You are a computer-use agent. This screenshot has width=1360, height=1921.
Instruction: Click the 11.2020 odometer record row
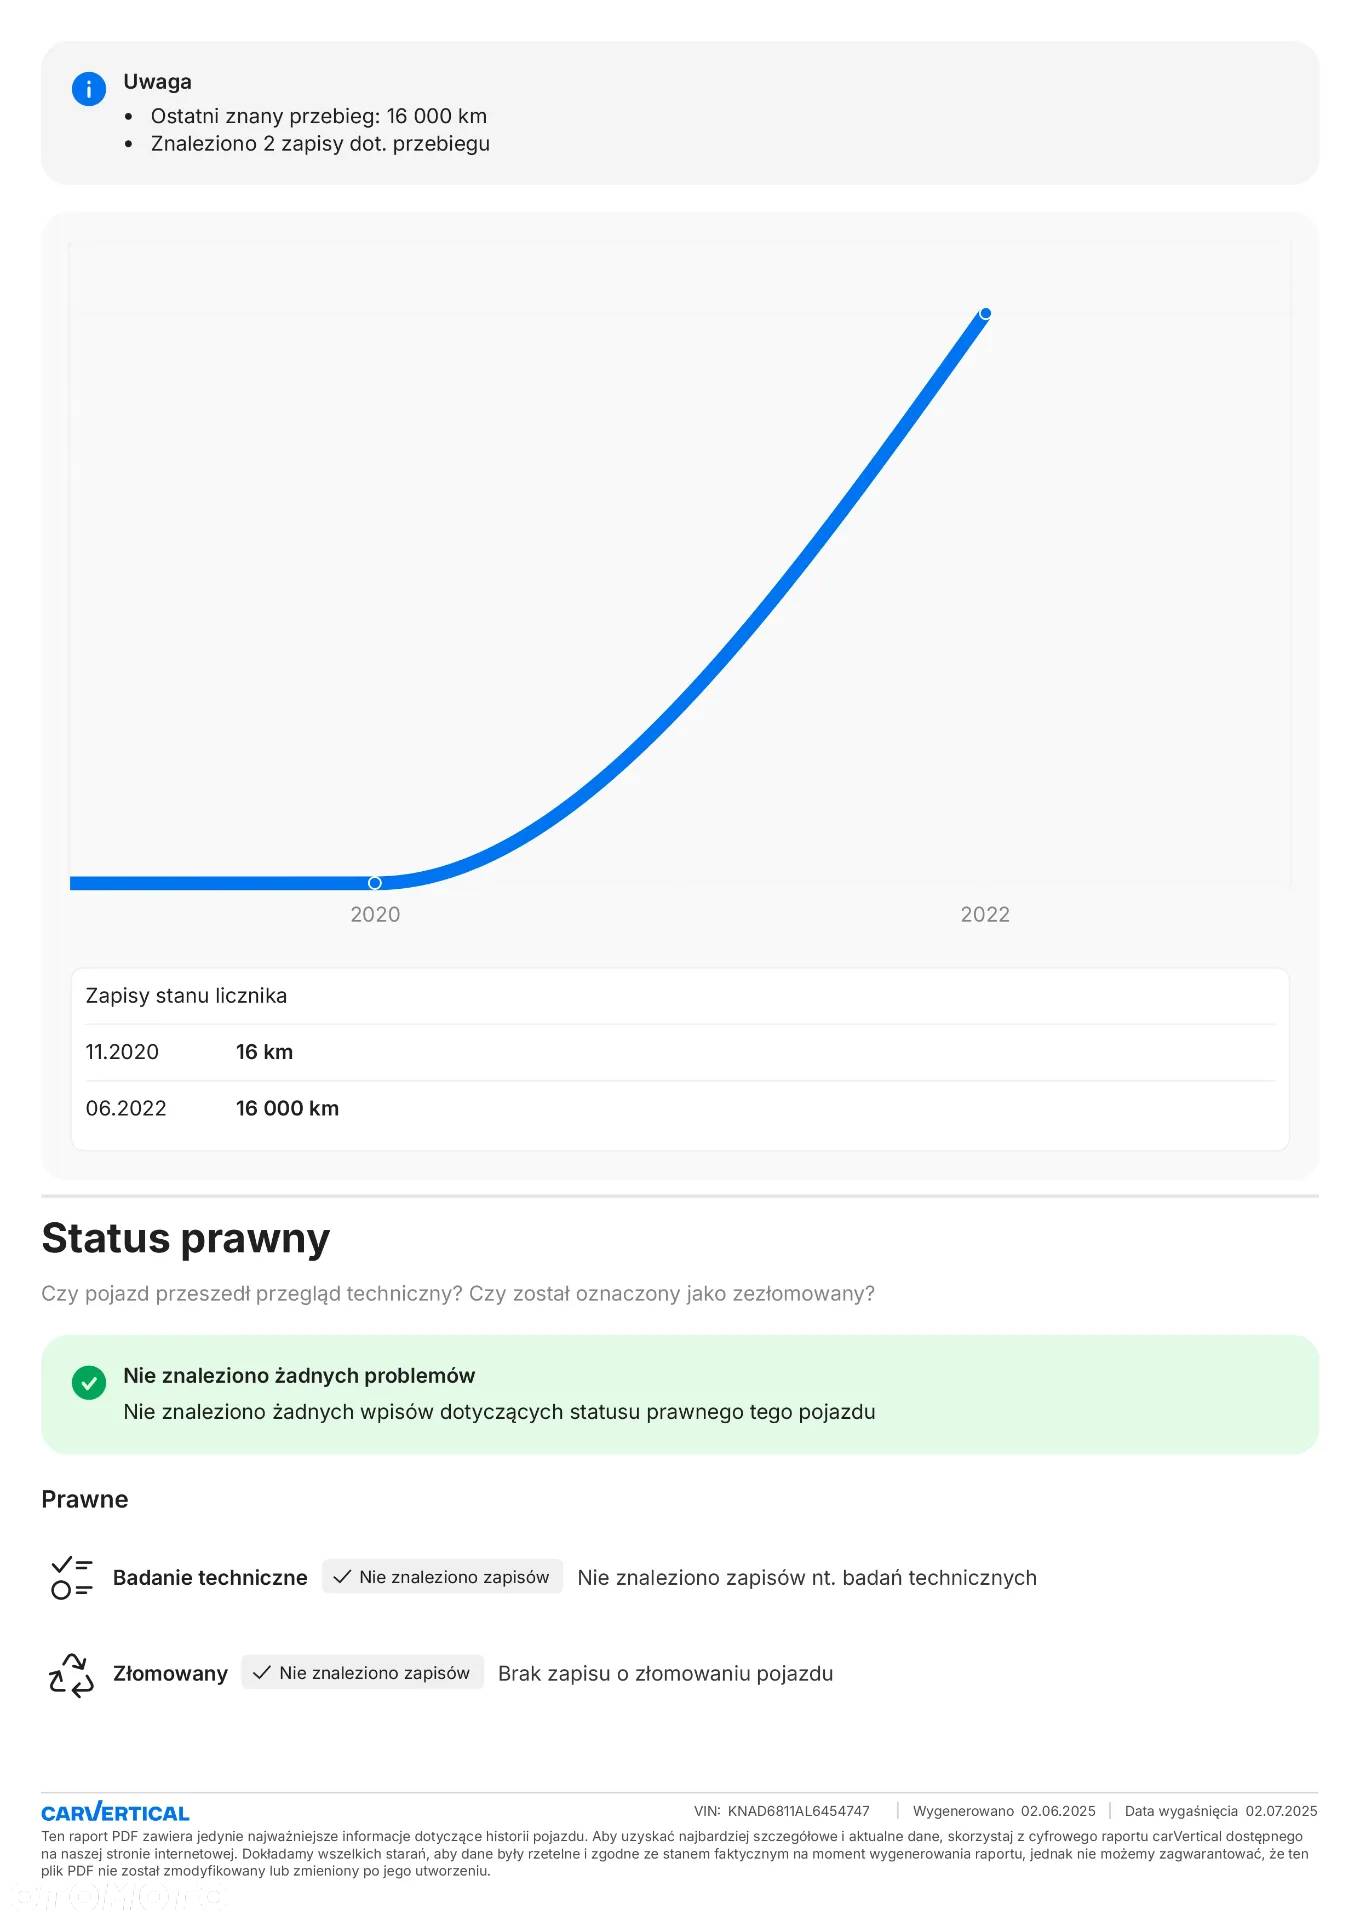[680, 1052]
